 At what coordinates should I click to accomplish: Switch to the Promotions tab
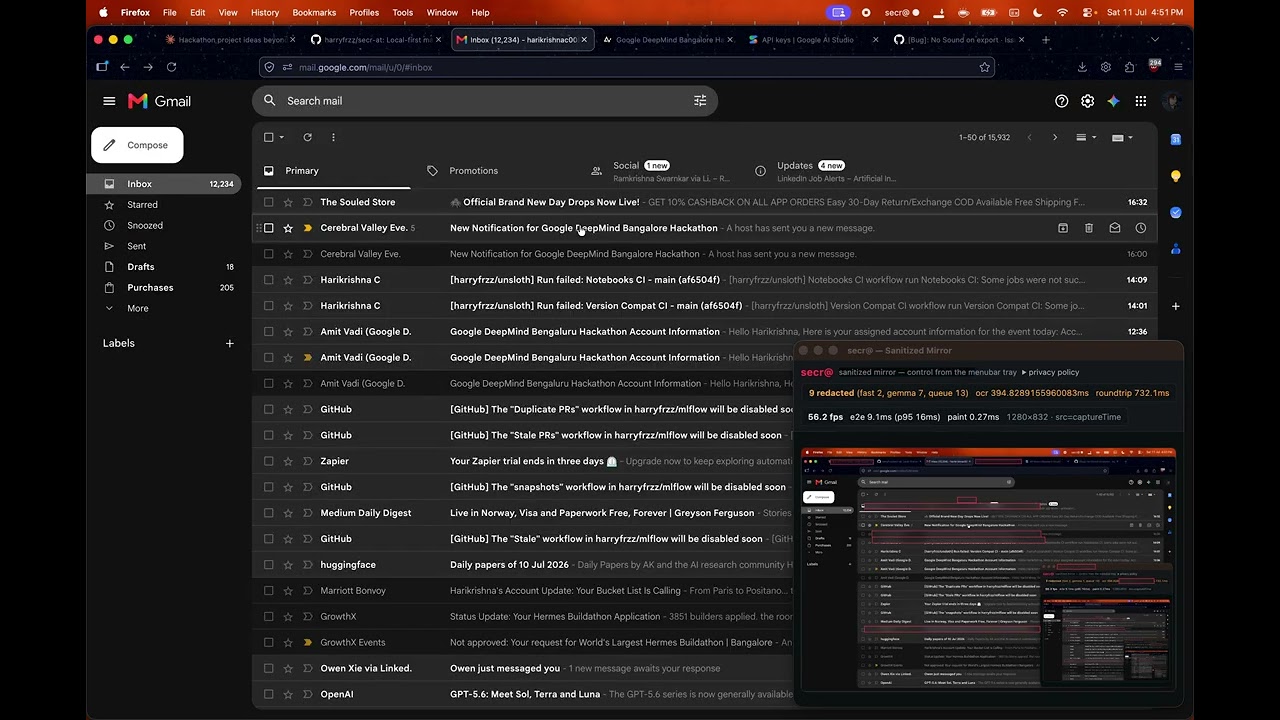pos(473,171)
